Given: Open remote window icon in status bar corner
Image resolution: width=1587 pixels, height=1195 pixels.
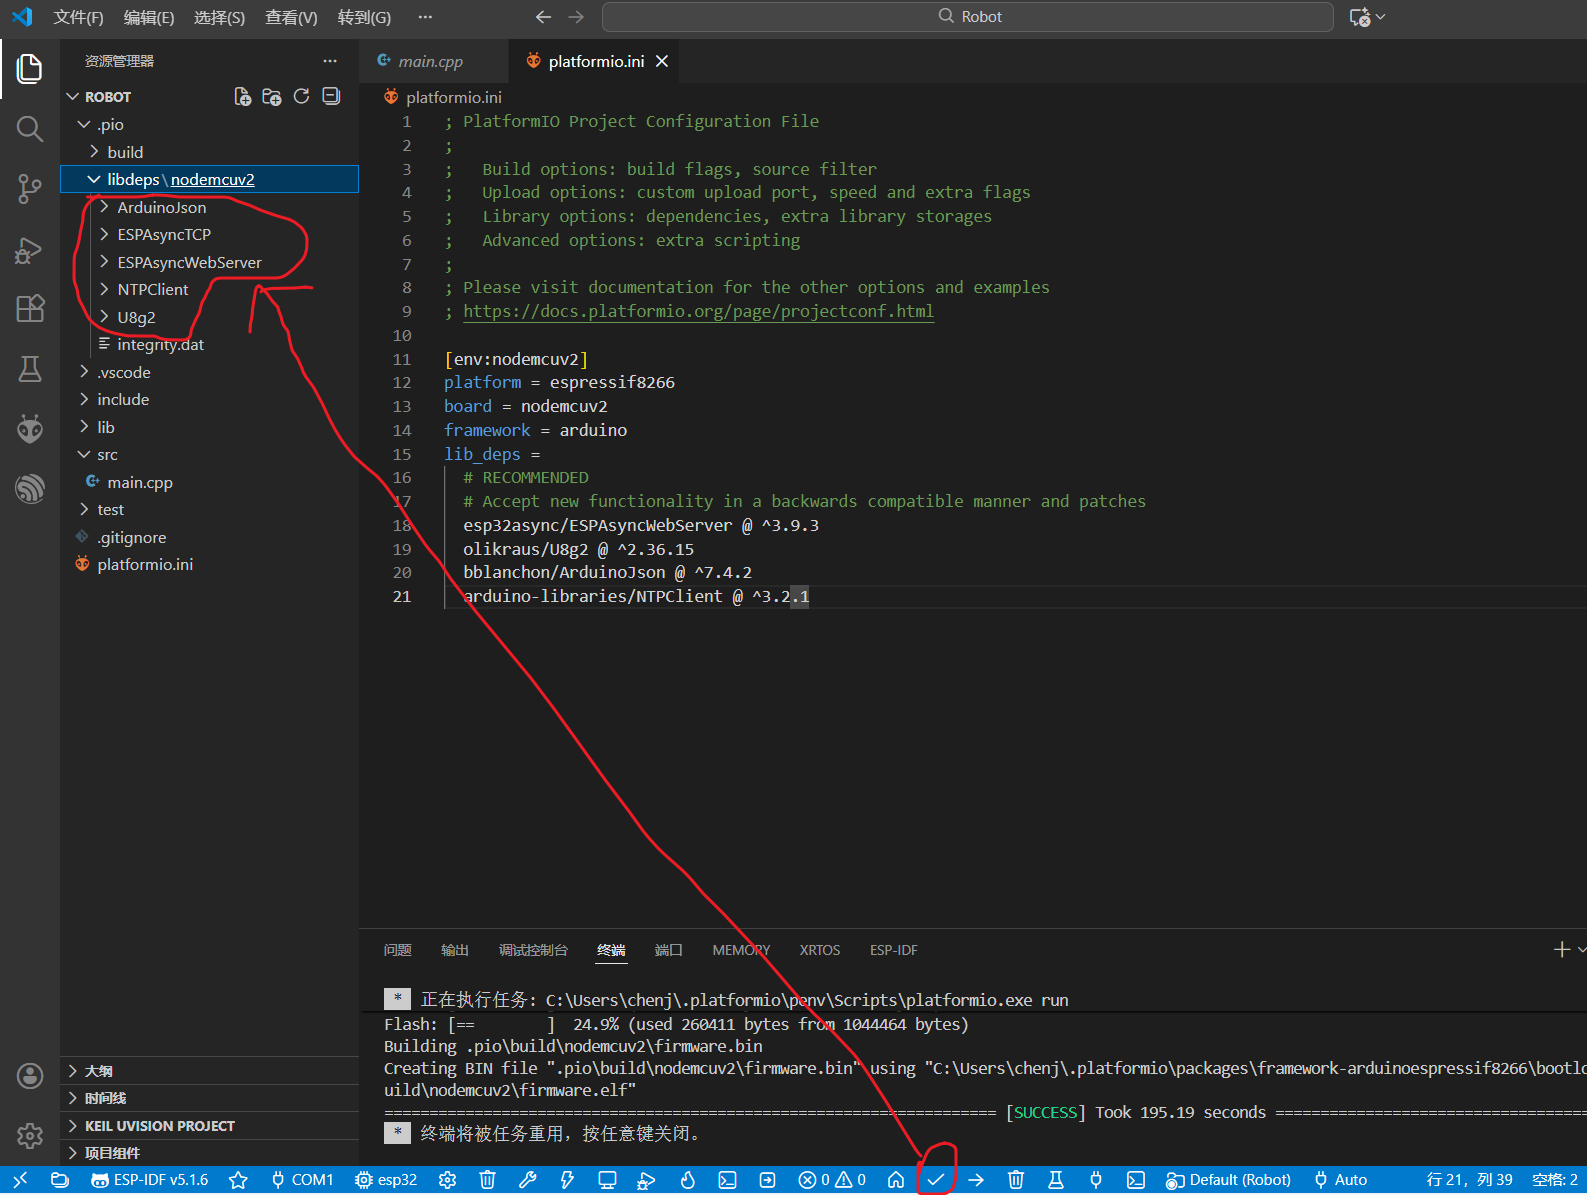Looking at the screenshot, I should (20, 1180).
